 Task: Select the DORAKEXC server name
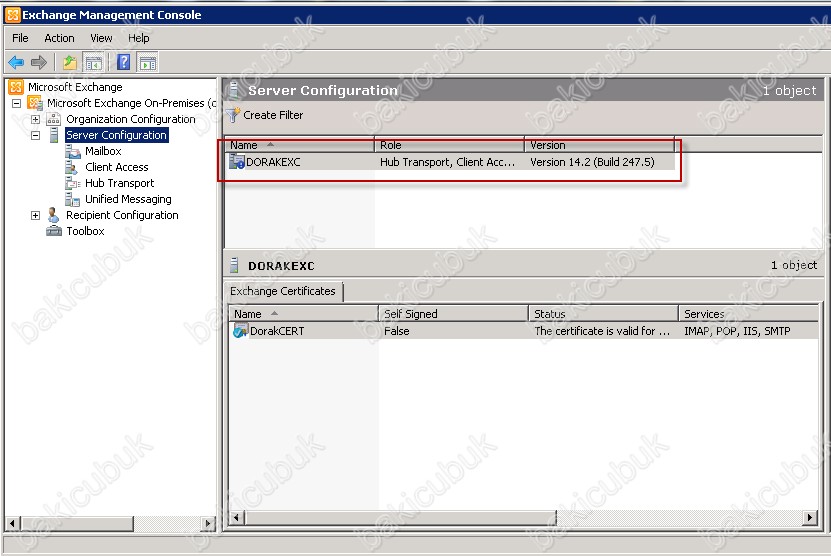pos(273,162)
